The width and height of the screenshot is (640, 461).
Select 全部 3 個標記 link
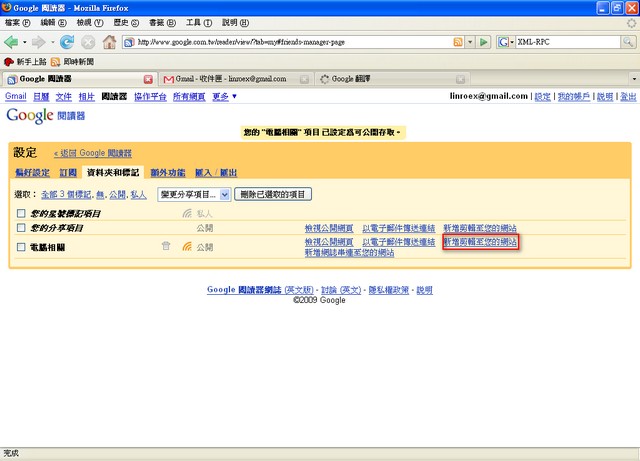[x=66, y=195]
